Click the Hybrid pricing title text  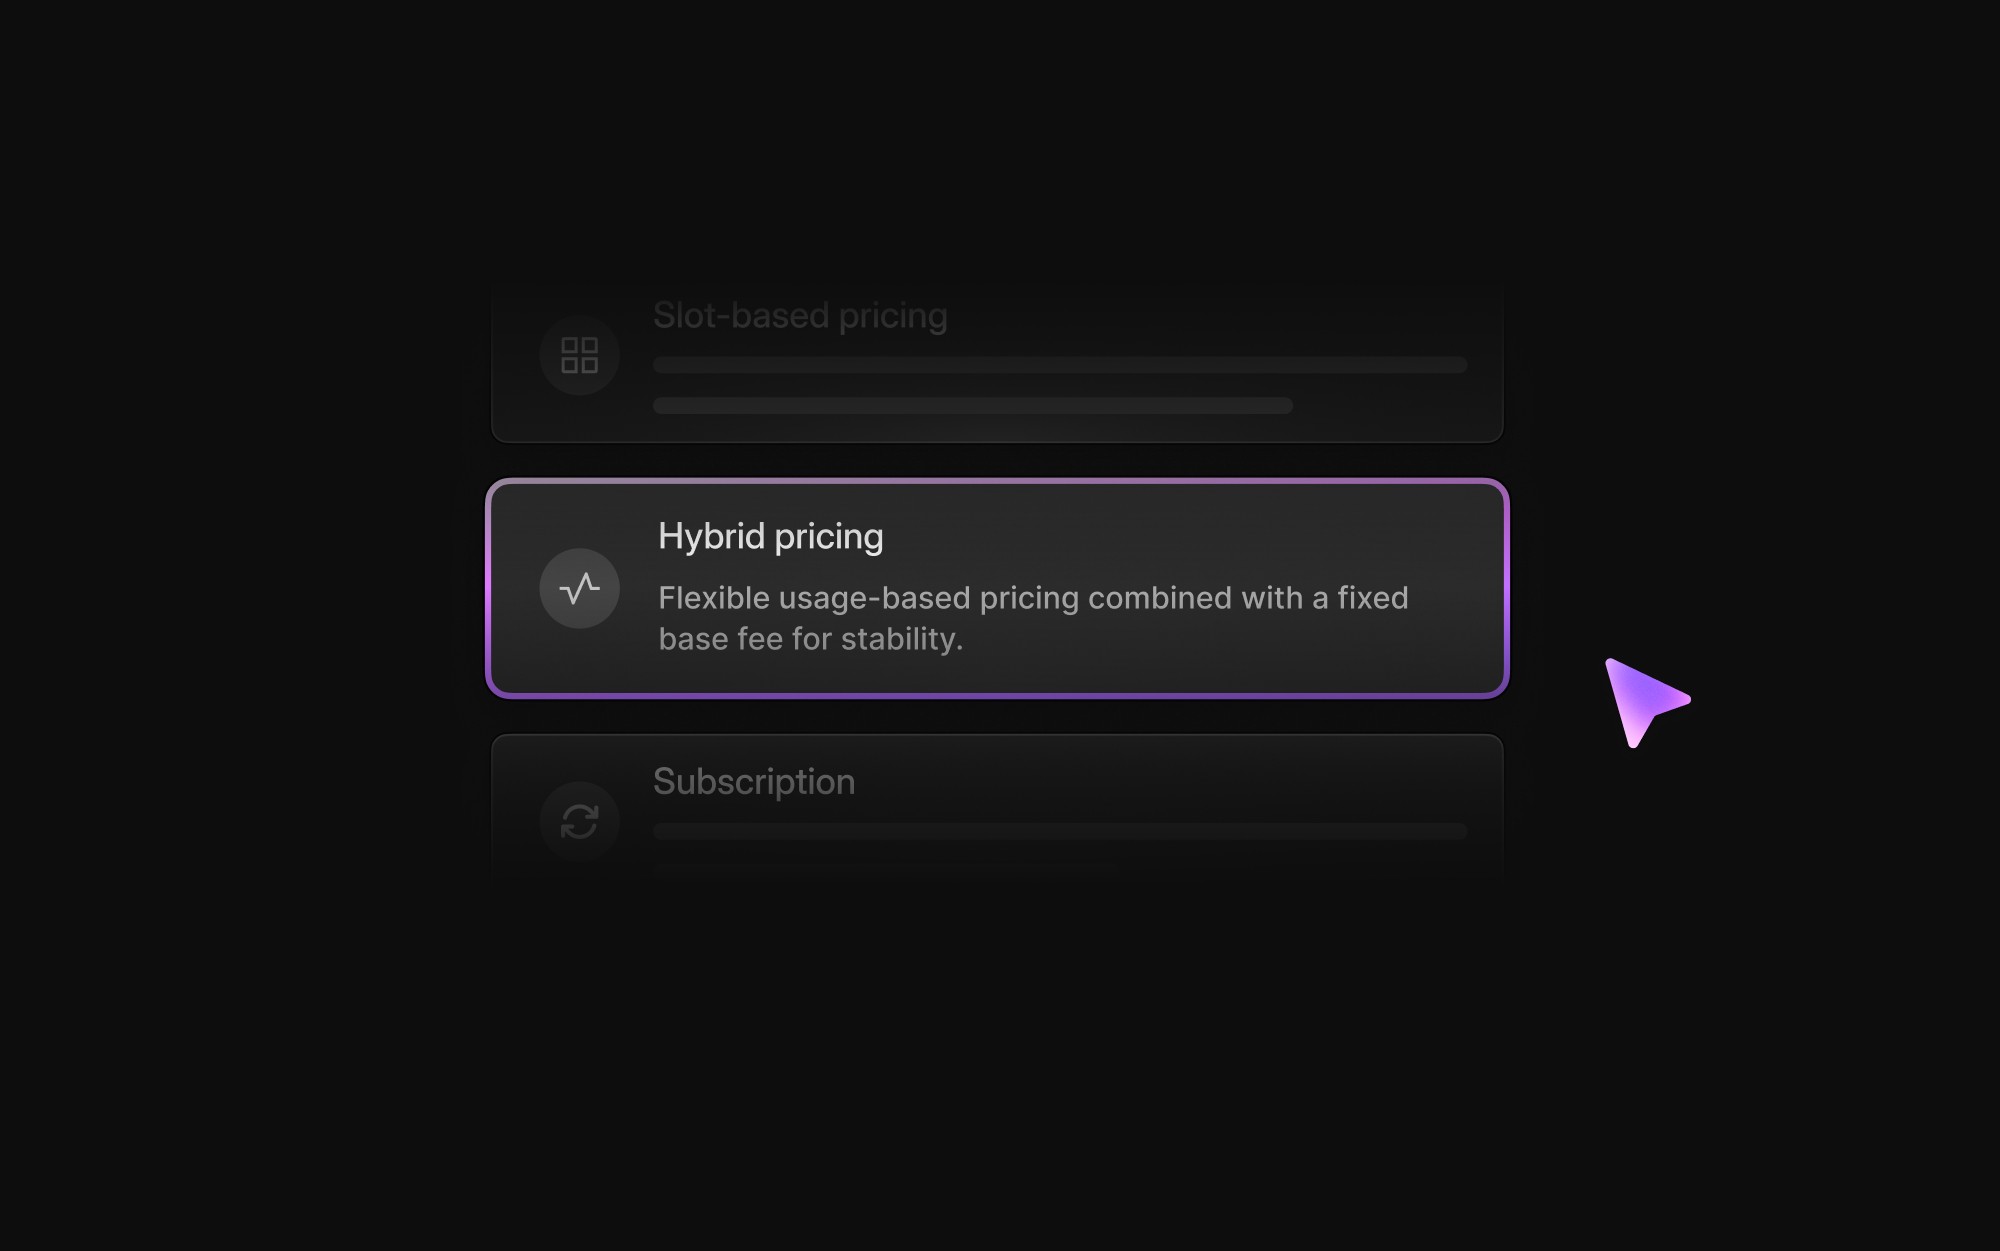pyautogui.click(x=770, y=536)
